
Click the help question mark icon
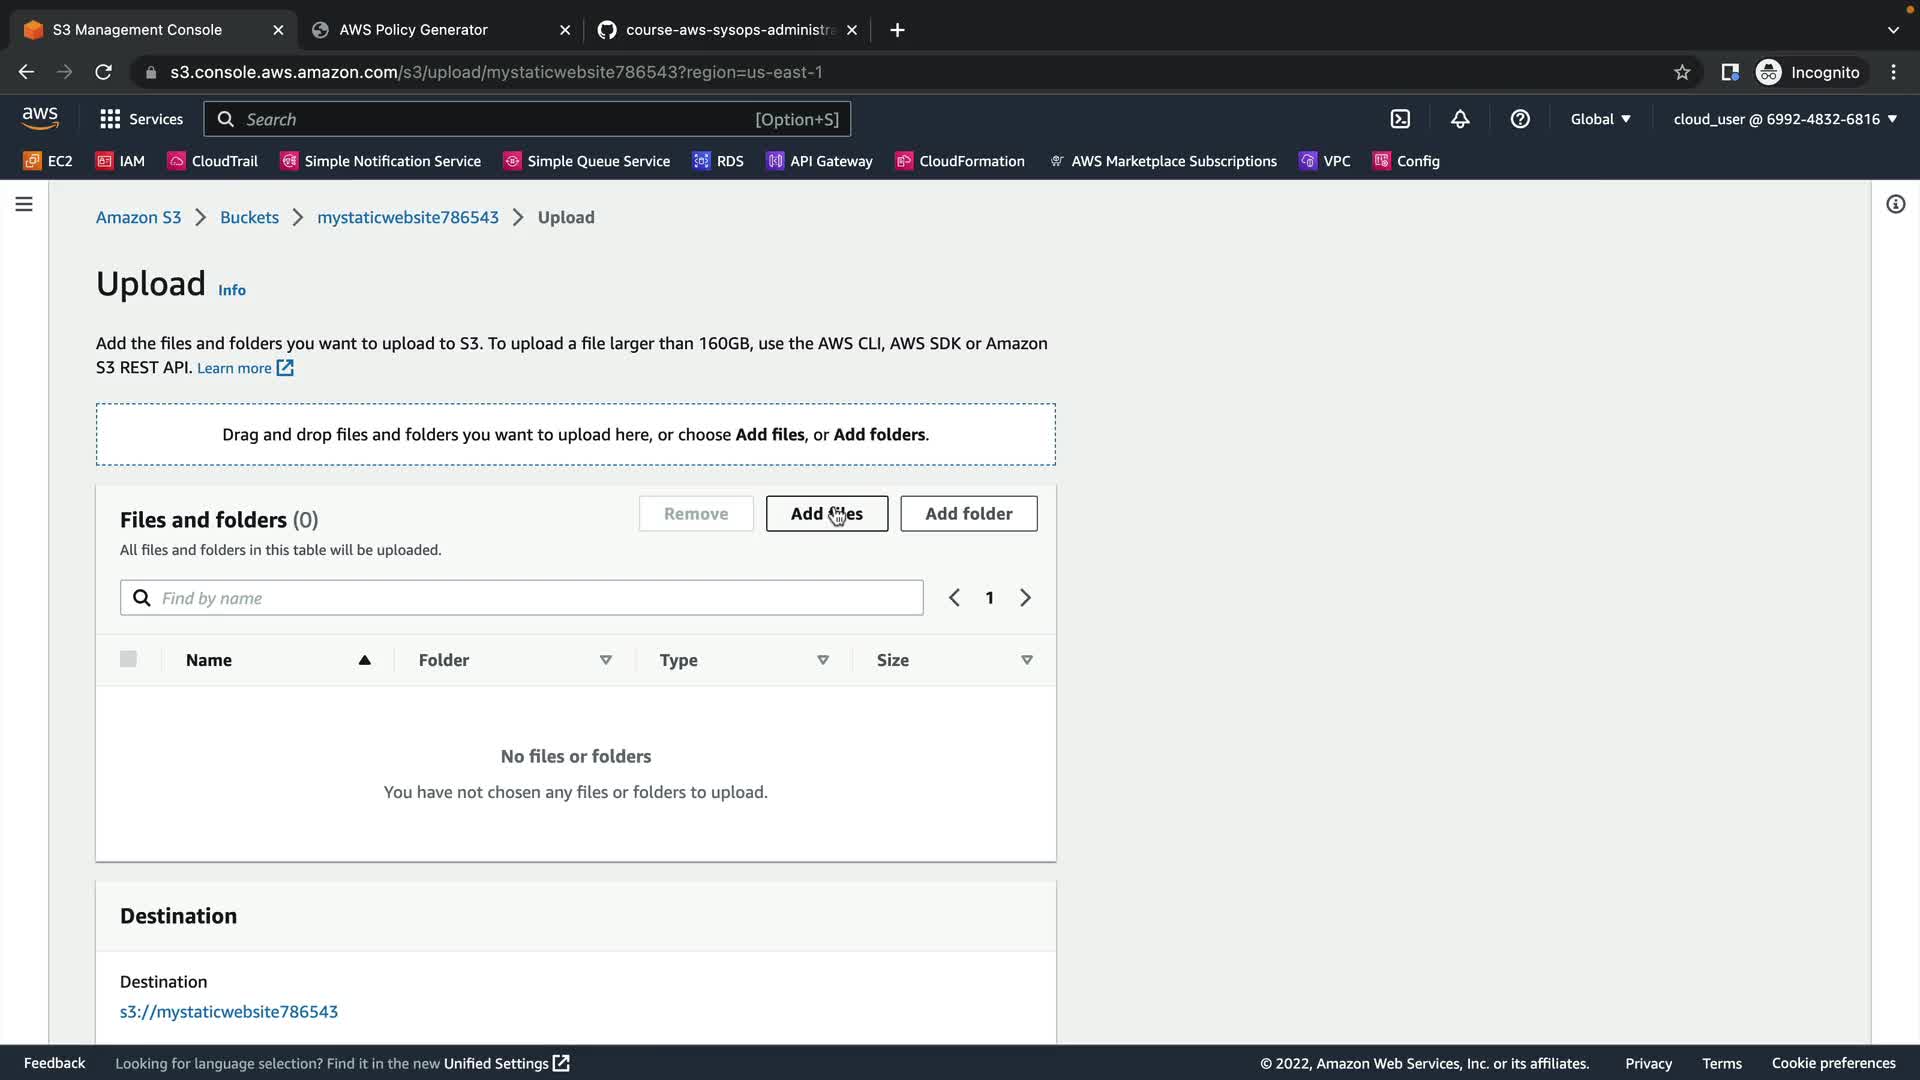[x=1520, y=119]
